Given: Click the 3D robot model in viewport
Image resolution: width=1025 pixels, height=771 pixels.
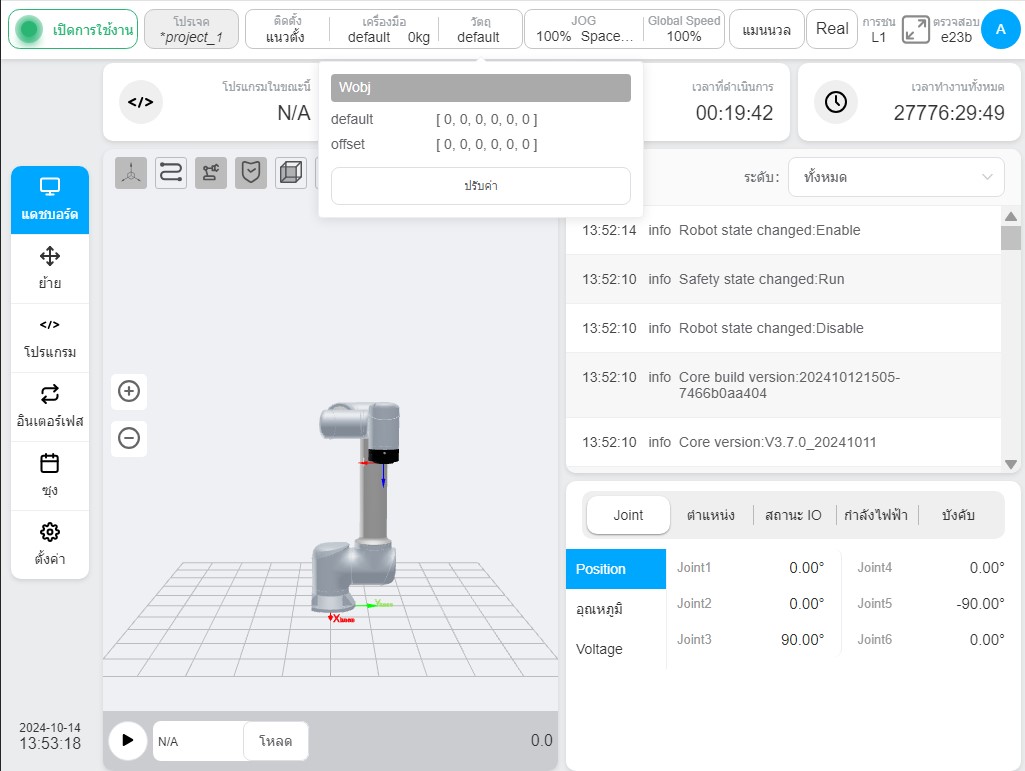Looking at the screenshot, I should 358,507.
